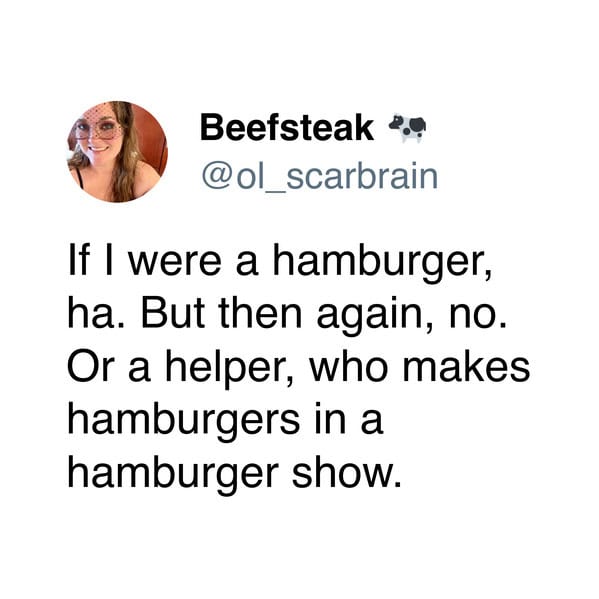Select the tweet line 'If I were a hamburger,'
This screenshot has height=599, width=599.
point(280,263)
